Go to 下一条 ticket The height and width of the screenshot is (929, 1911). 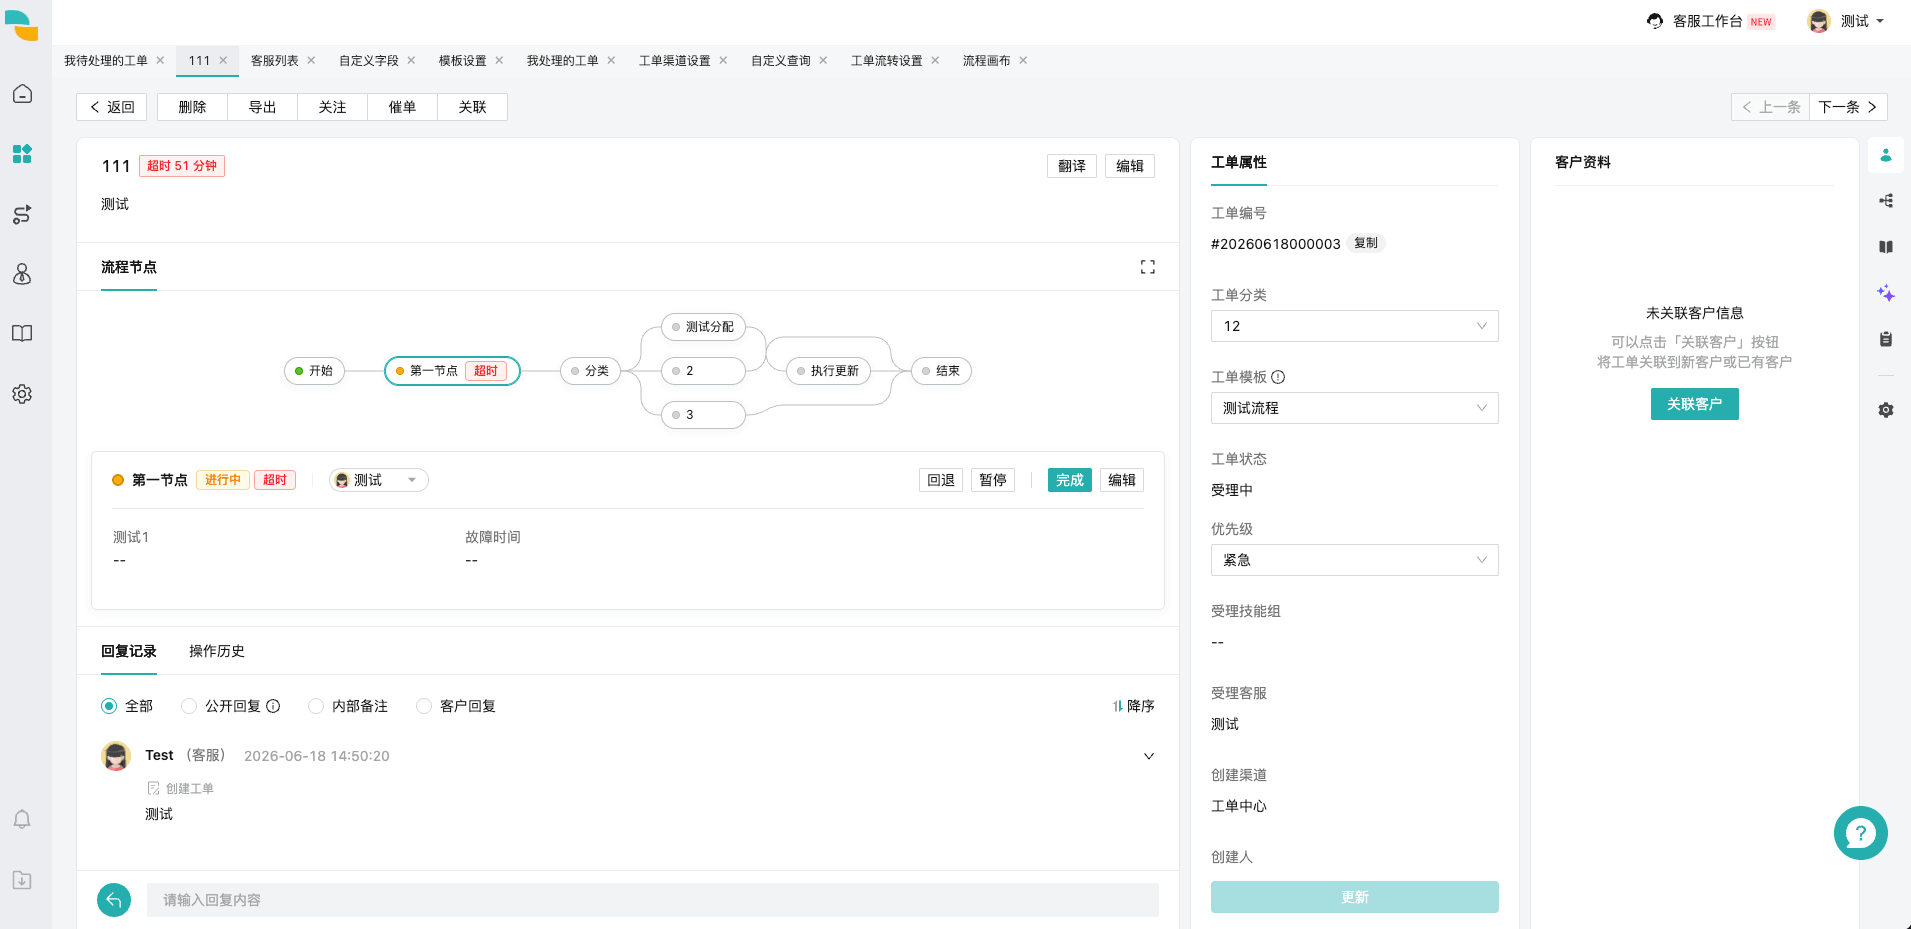pyautogui.click(x=1848, y=107)
